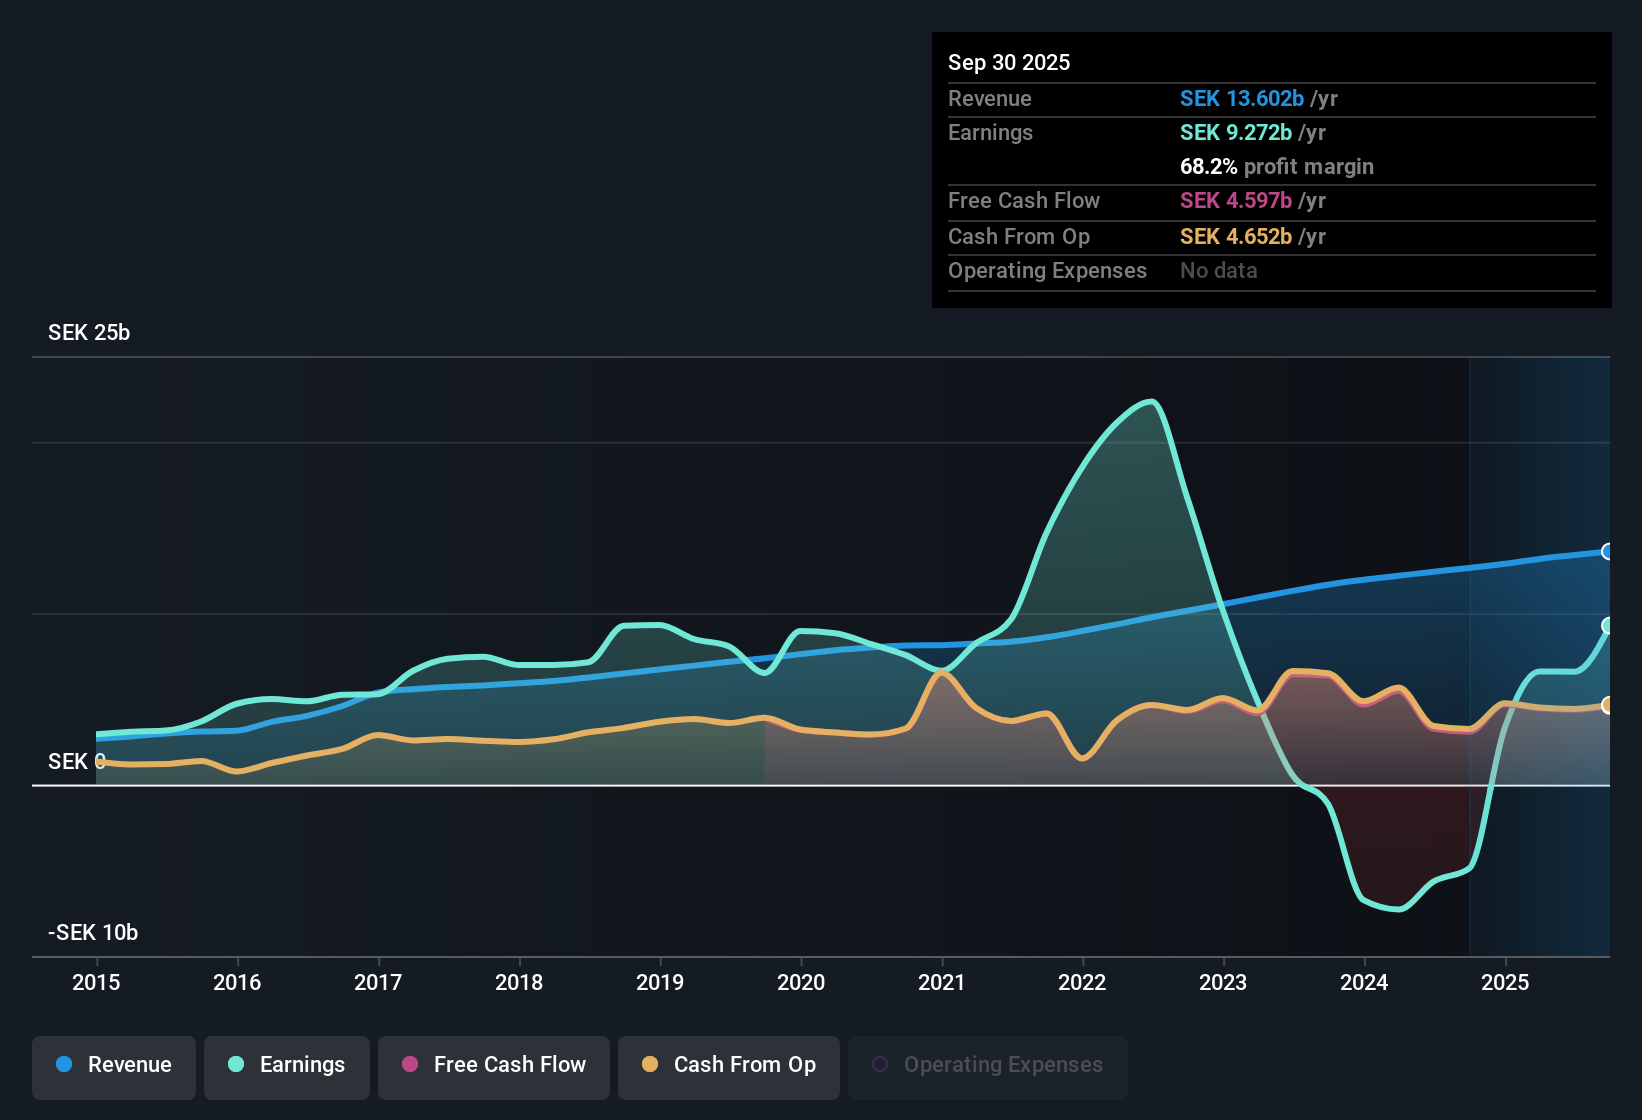The width and height of the screenshot is (1642, 1120).
Task: Toggle the Free Cash Flow series visibility
Action: tap(493, 1066)
